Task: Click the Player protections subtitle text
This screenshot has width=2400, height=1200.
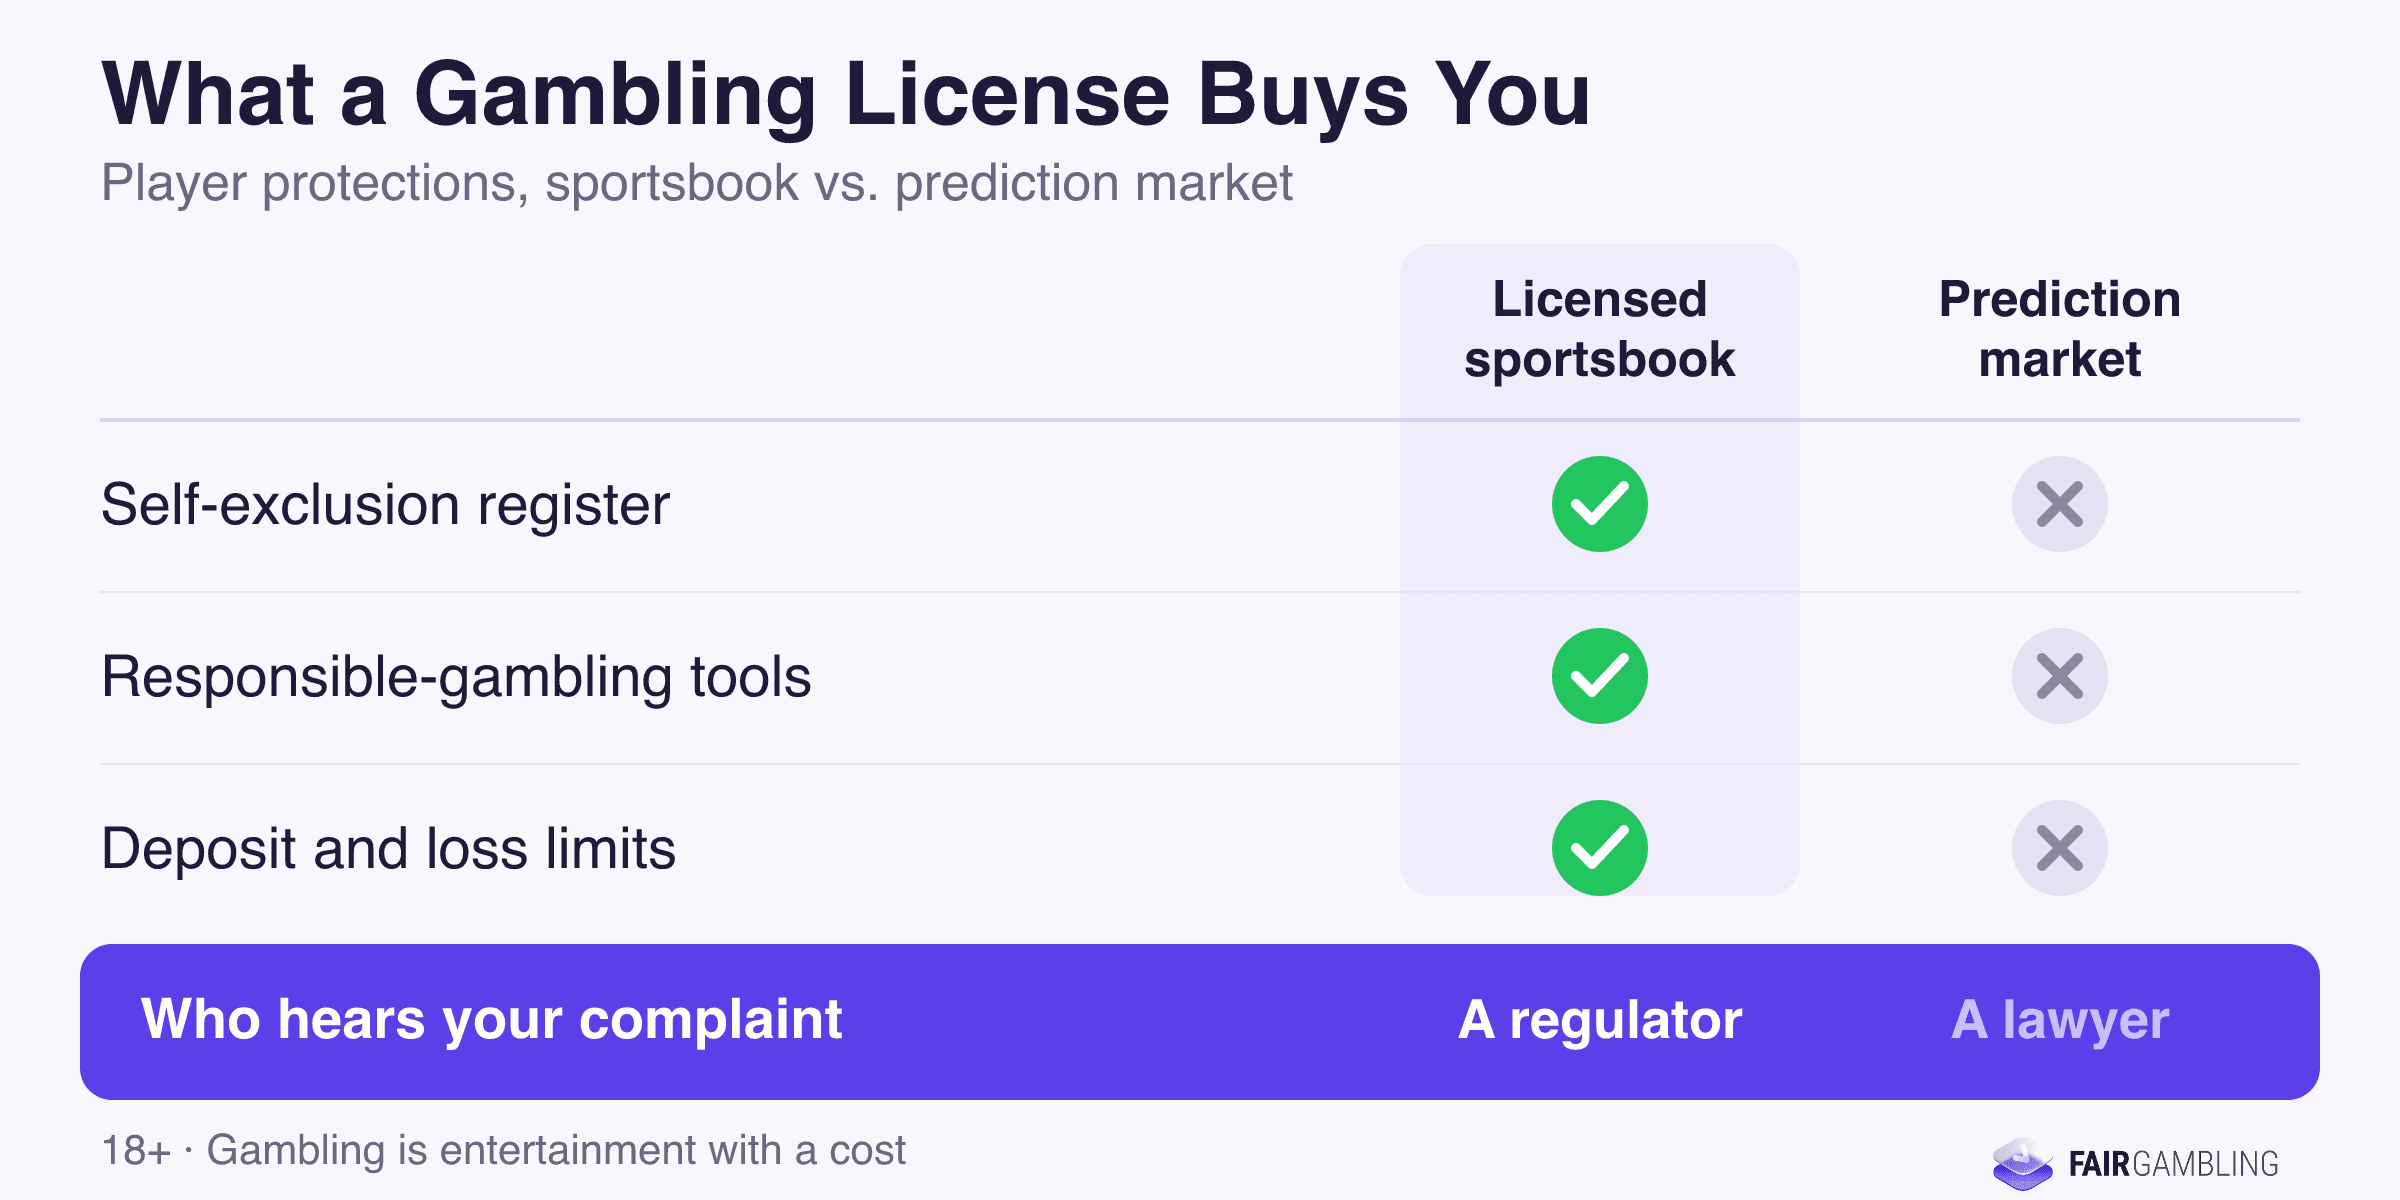Action: pos(697,184)
